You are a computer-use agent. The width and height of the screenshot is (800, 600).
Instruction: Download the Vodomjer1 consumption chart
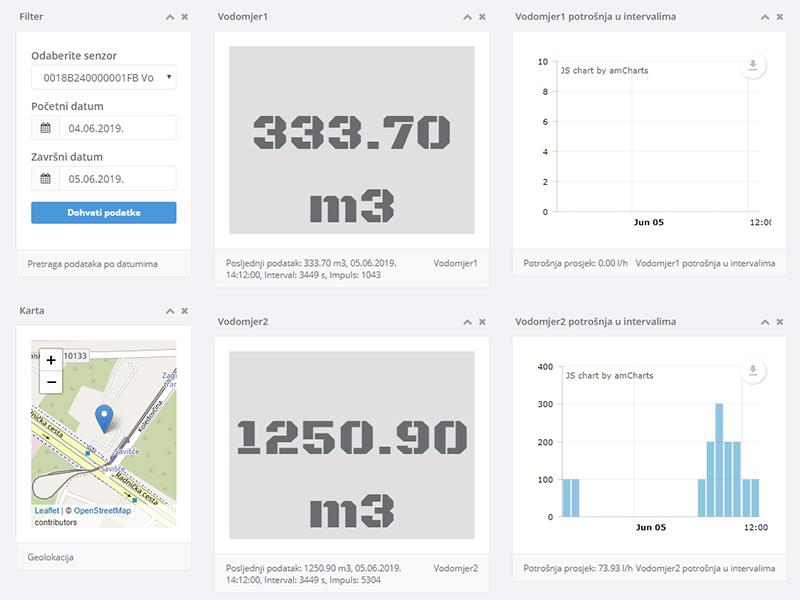753,66
